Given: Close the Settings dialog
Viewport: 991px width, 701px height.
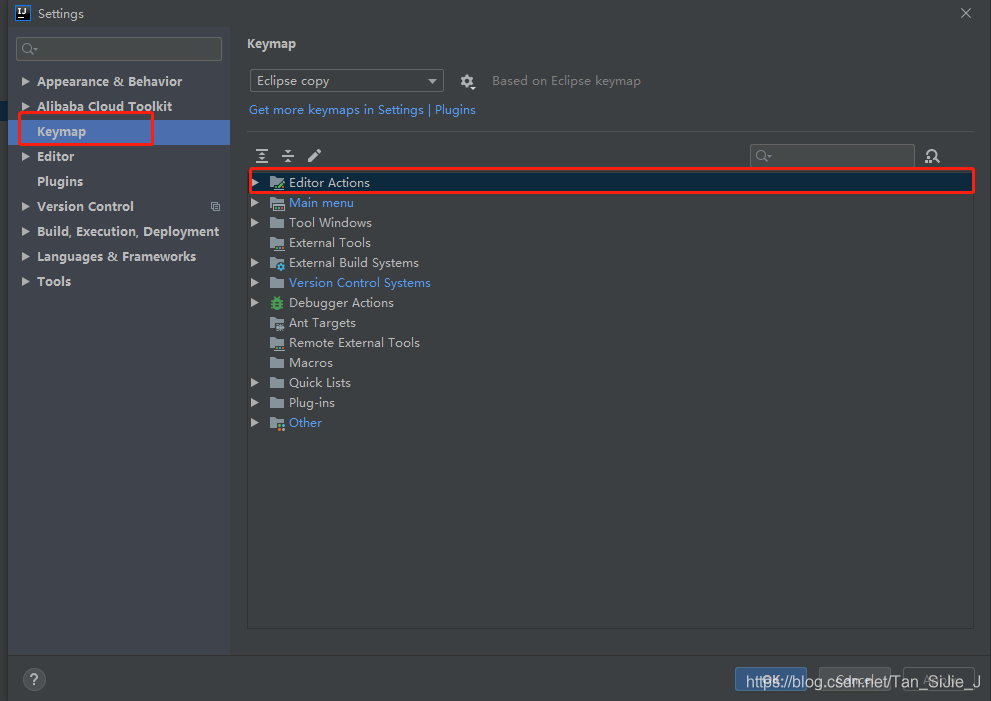Looking at the screenshot, I should (x=966, y=13).
